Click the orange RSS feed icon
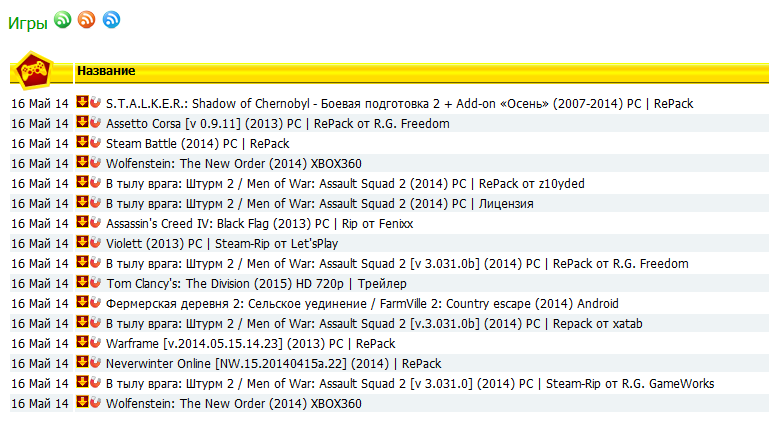This screenshot has width=769, height=423. coord(87,19)
